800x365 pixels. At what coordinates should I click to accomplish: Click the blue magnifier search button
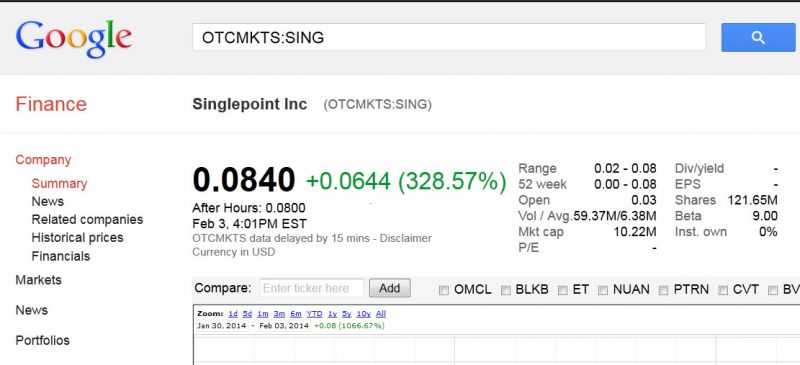click(758, 37)
